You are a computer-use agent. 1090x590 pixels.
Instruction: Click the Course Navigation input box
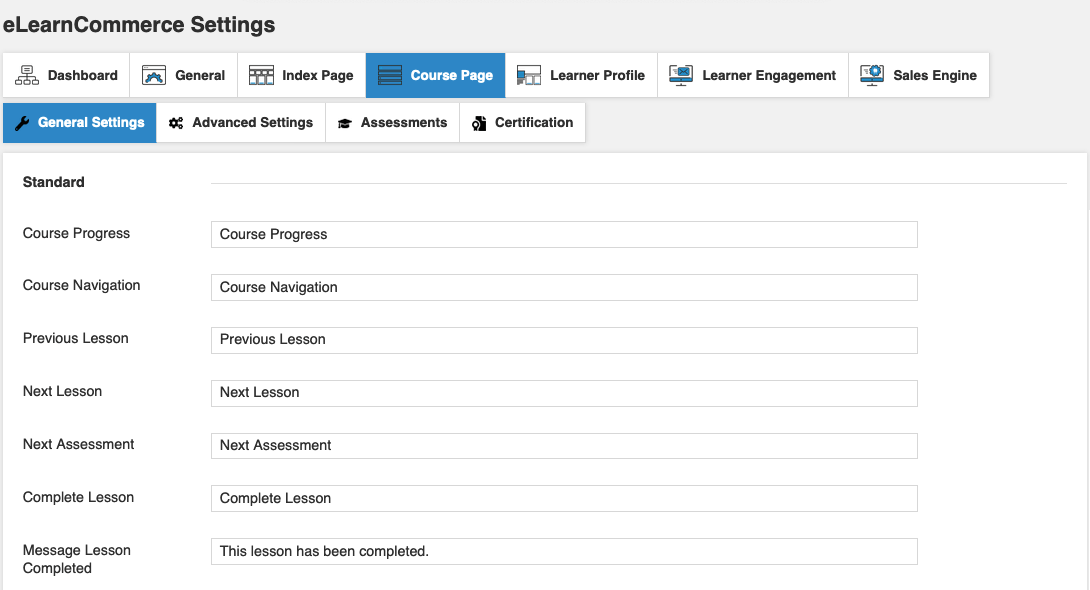564,287
